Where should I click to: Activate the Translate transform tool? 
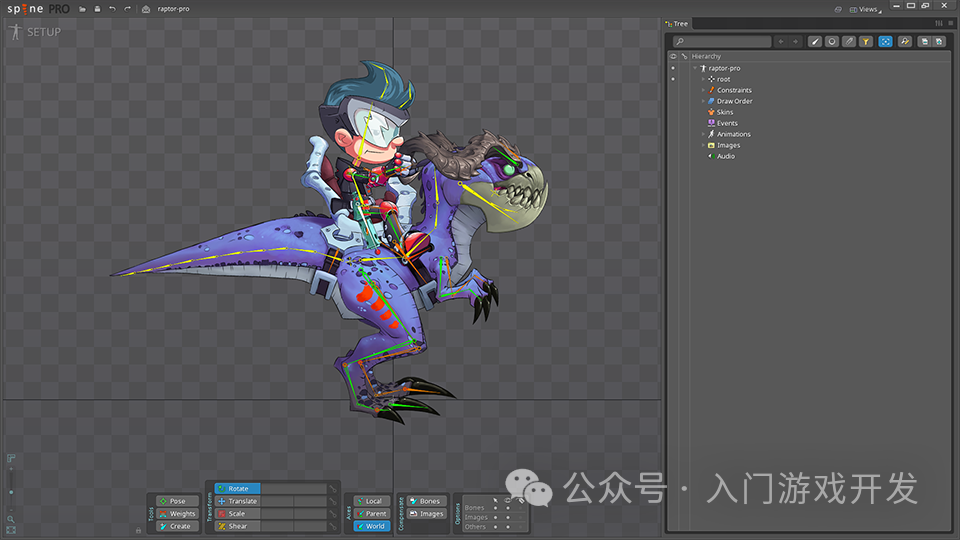pyautogui.click(x=238, y=501)
